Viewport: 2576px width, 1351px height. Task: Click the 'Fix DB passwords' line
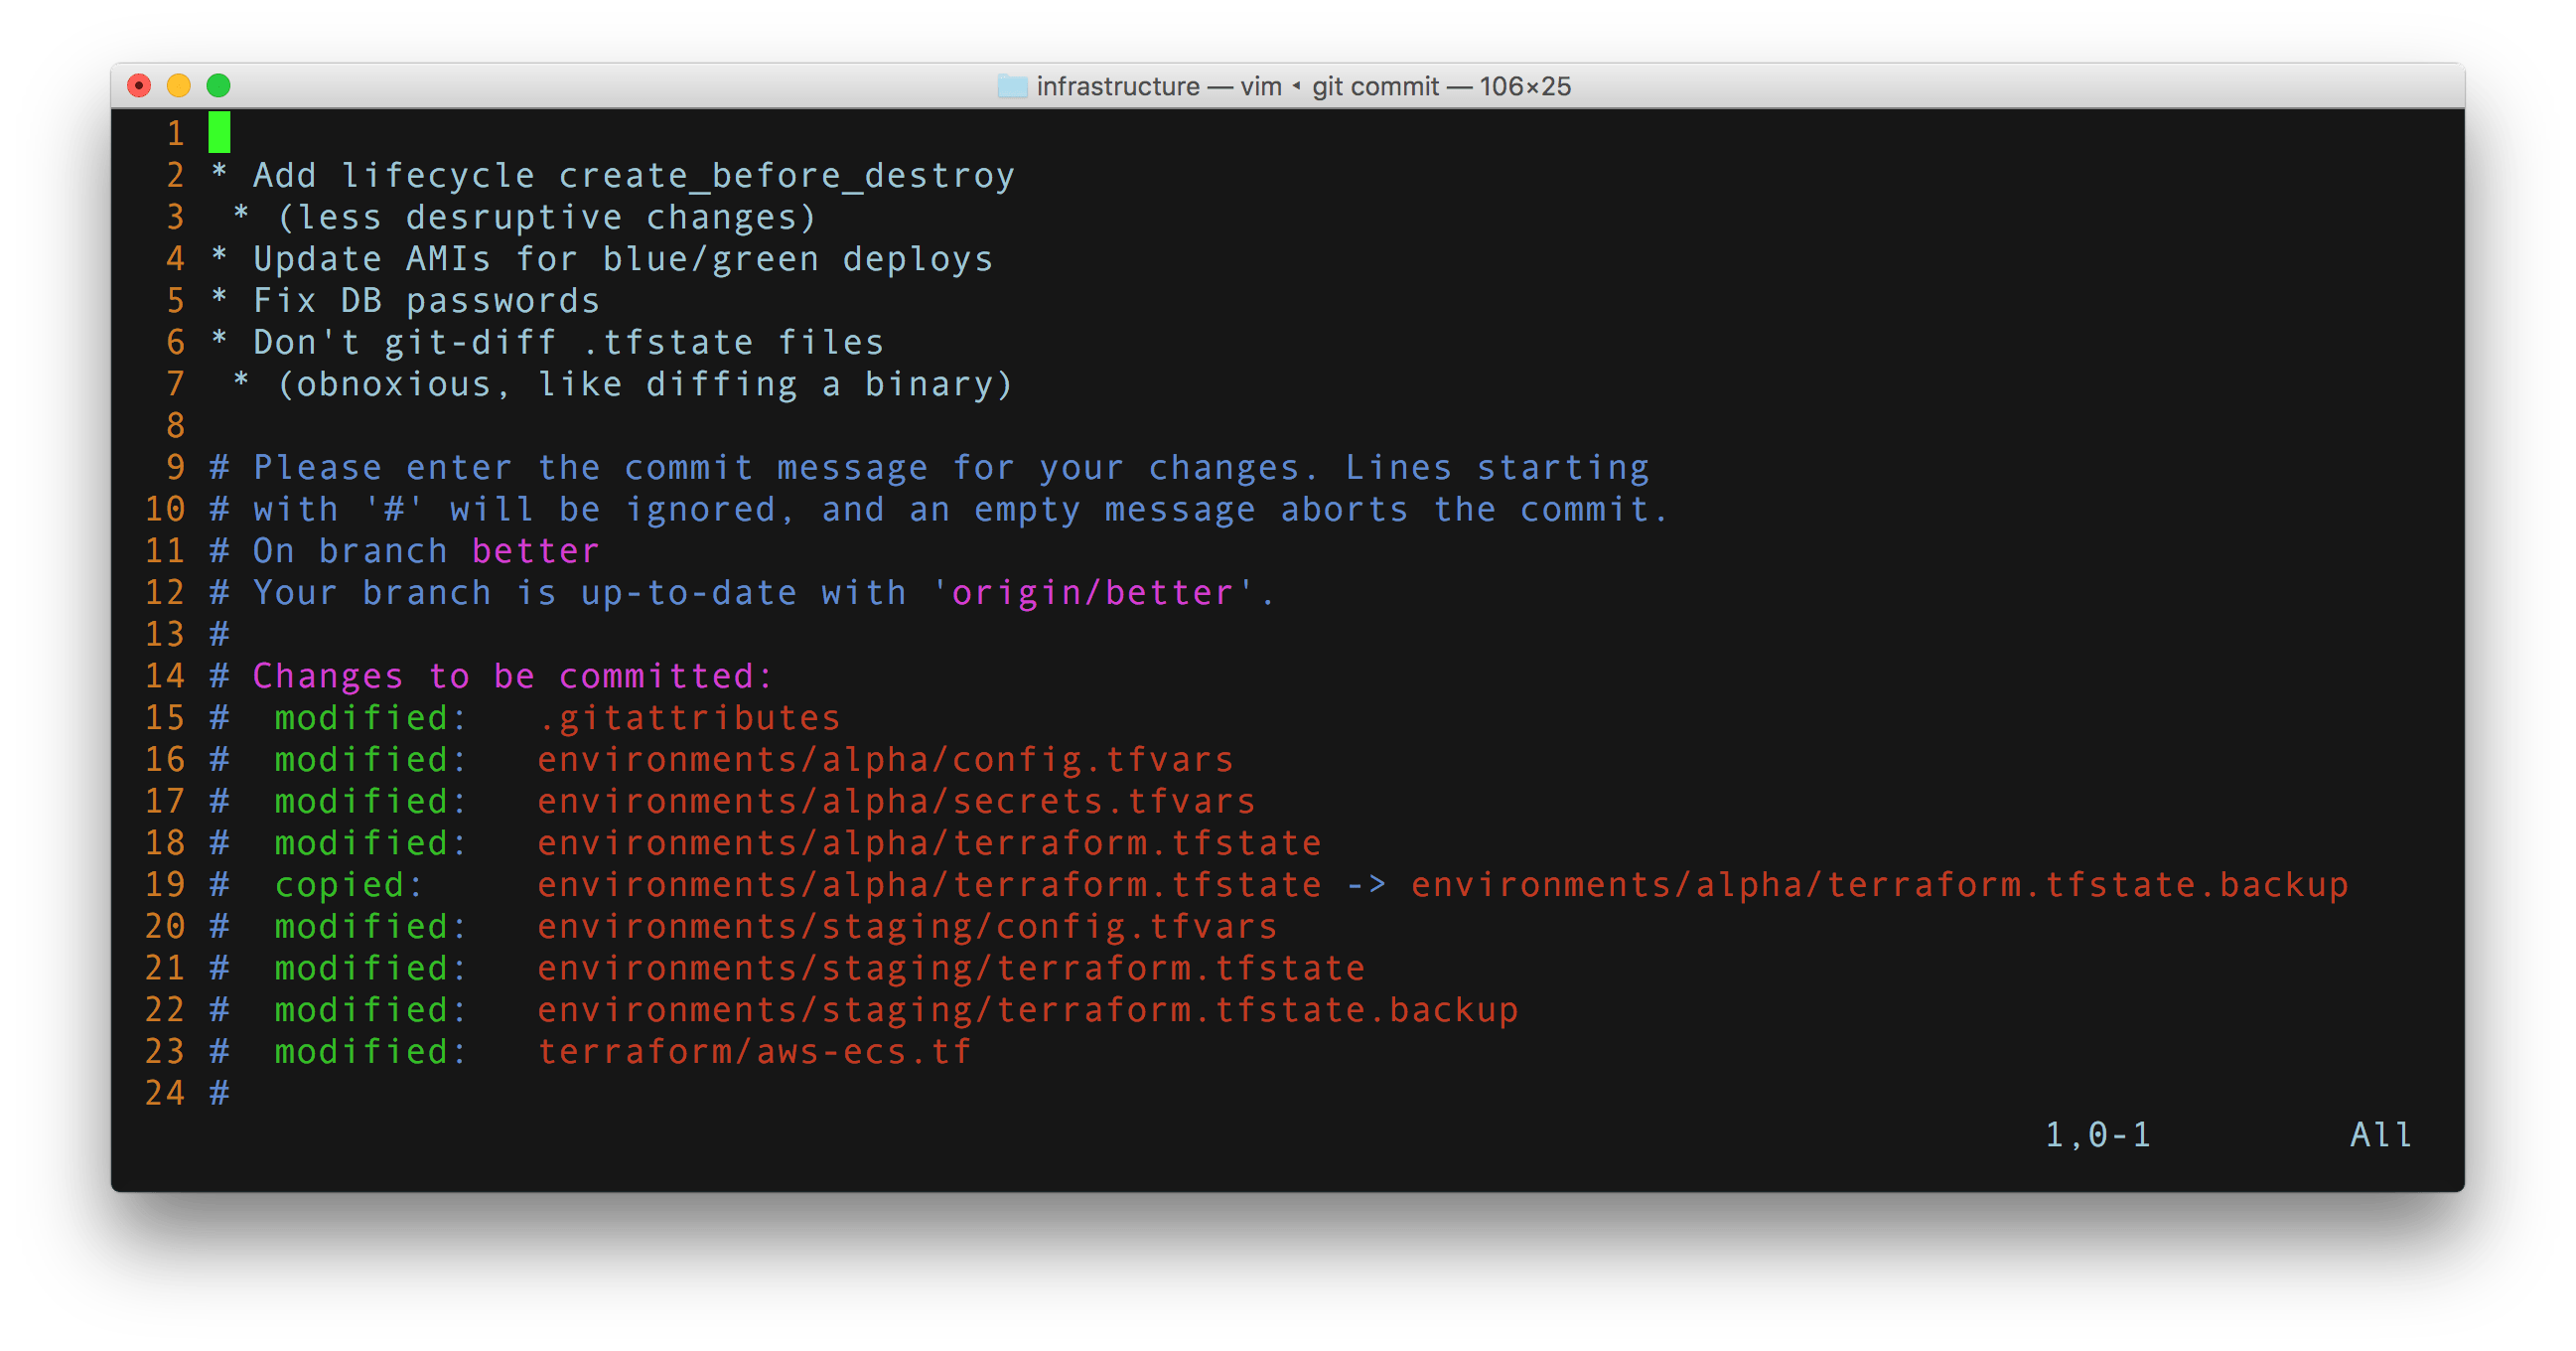(x=426, y=301)
